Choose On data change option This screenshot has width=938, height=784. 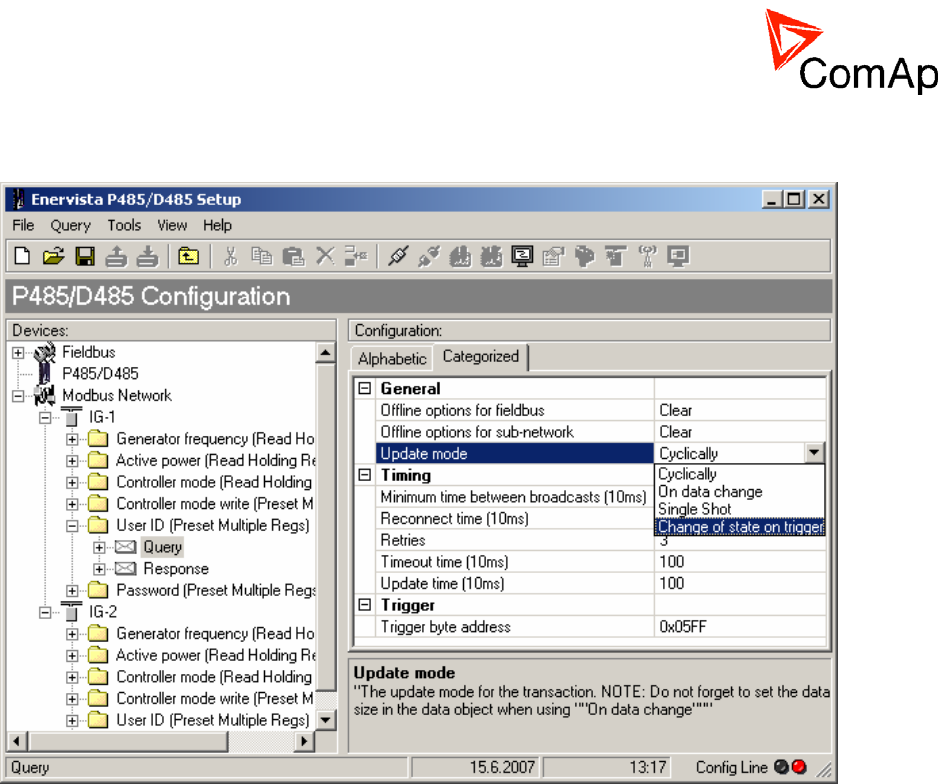740,492
